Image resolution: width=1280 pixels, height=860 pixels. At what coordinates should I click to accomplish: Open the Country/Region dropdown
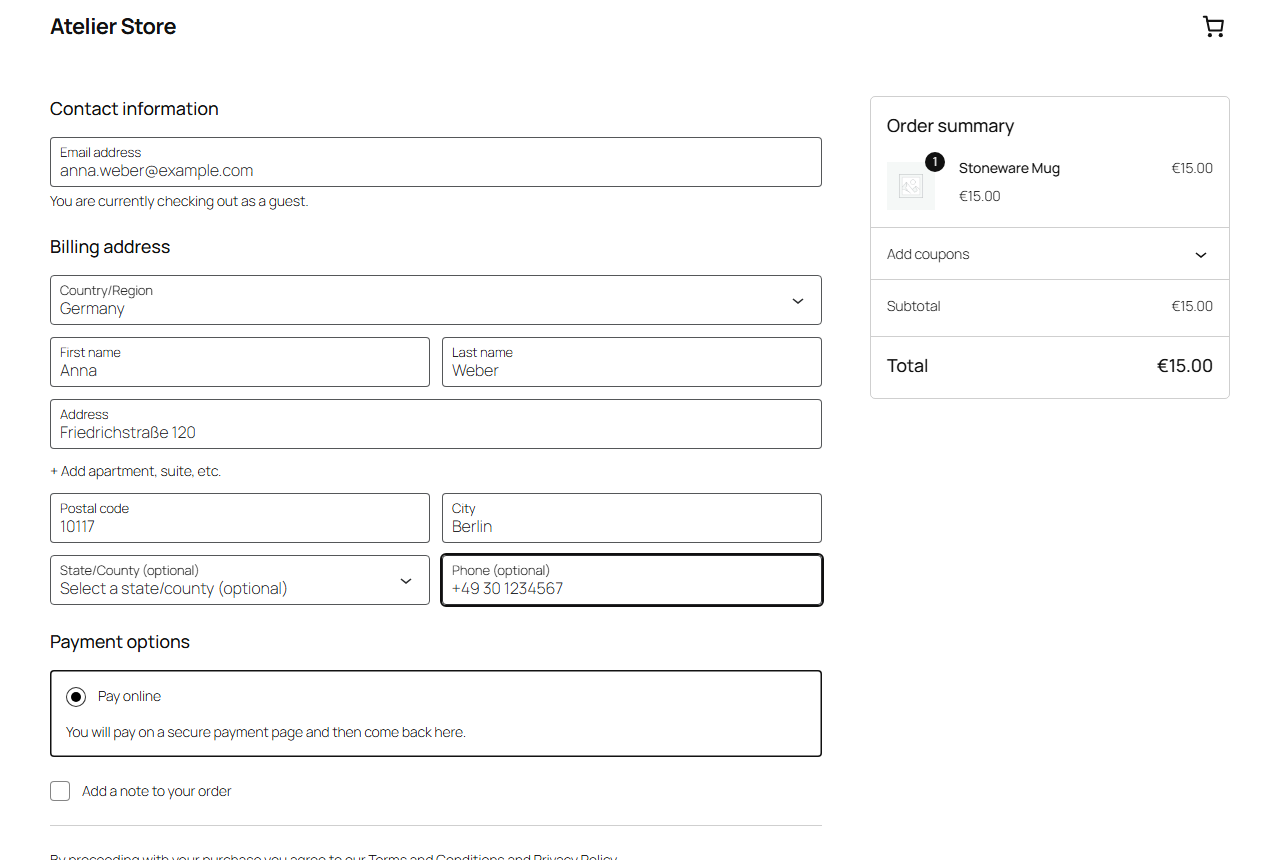point(436,300)
